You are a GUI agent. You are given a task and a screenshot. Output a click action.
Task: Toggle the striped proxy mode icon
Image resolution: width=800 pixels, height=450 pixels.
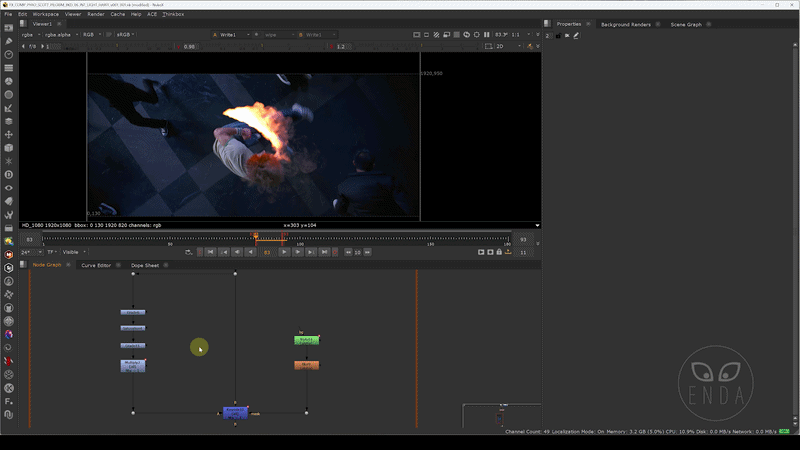[x=436, y=35]
